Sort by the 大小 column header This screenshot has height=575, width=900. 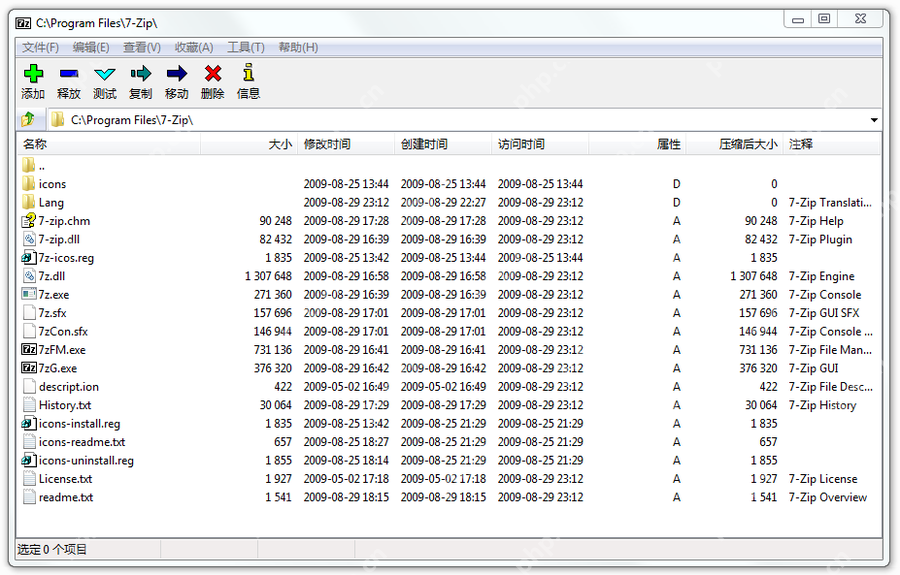(x=249, y=144)
